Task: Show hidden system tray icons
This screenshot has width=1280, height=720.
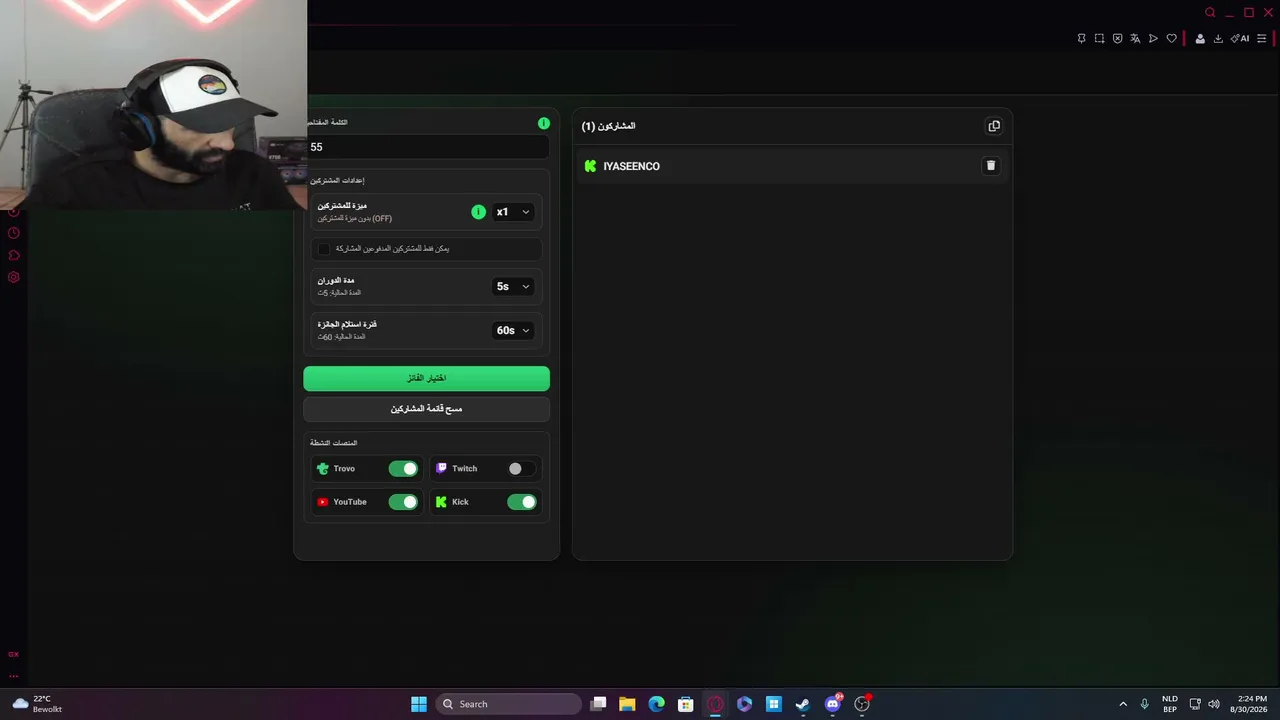Action: (x=1123, y=704)
